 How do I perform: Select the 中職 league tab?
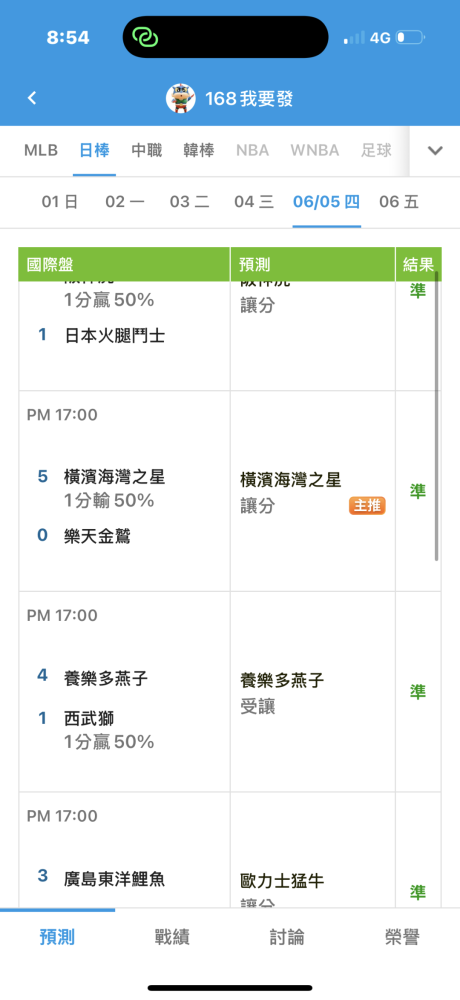click(x=147, y=151)
